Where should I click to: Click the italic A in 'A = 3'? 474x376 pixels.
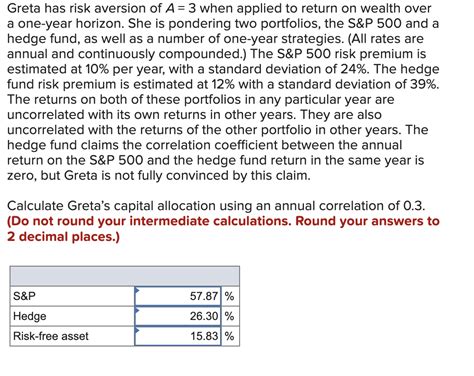[169, 8]
